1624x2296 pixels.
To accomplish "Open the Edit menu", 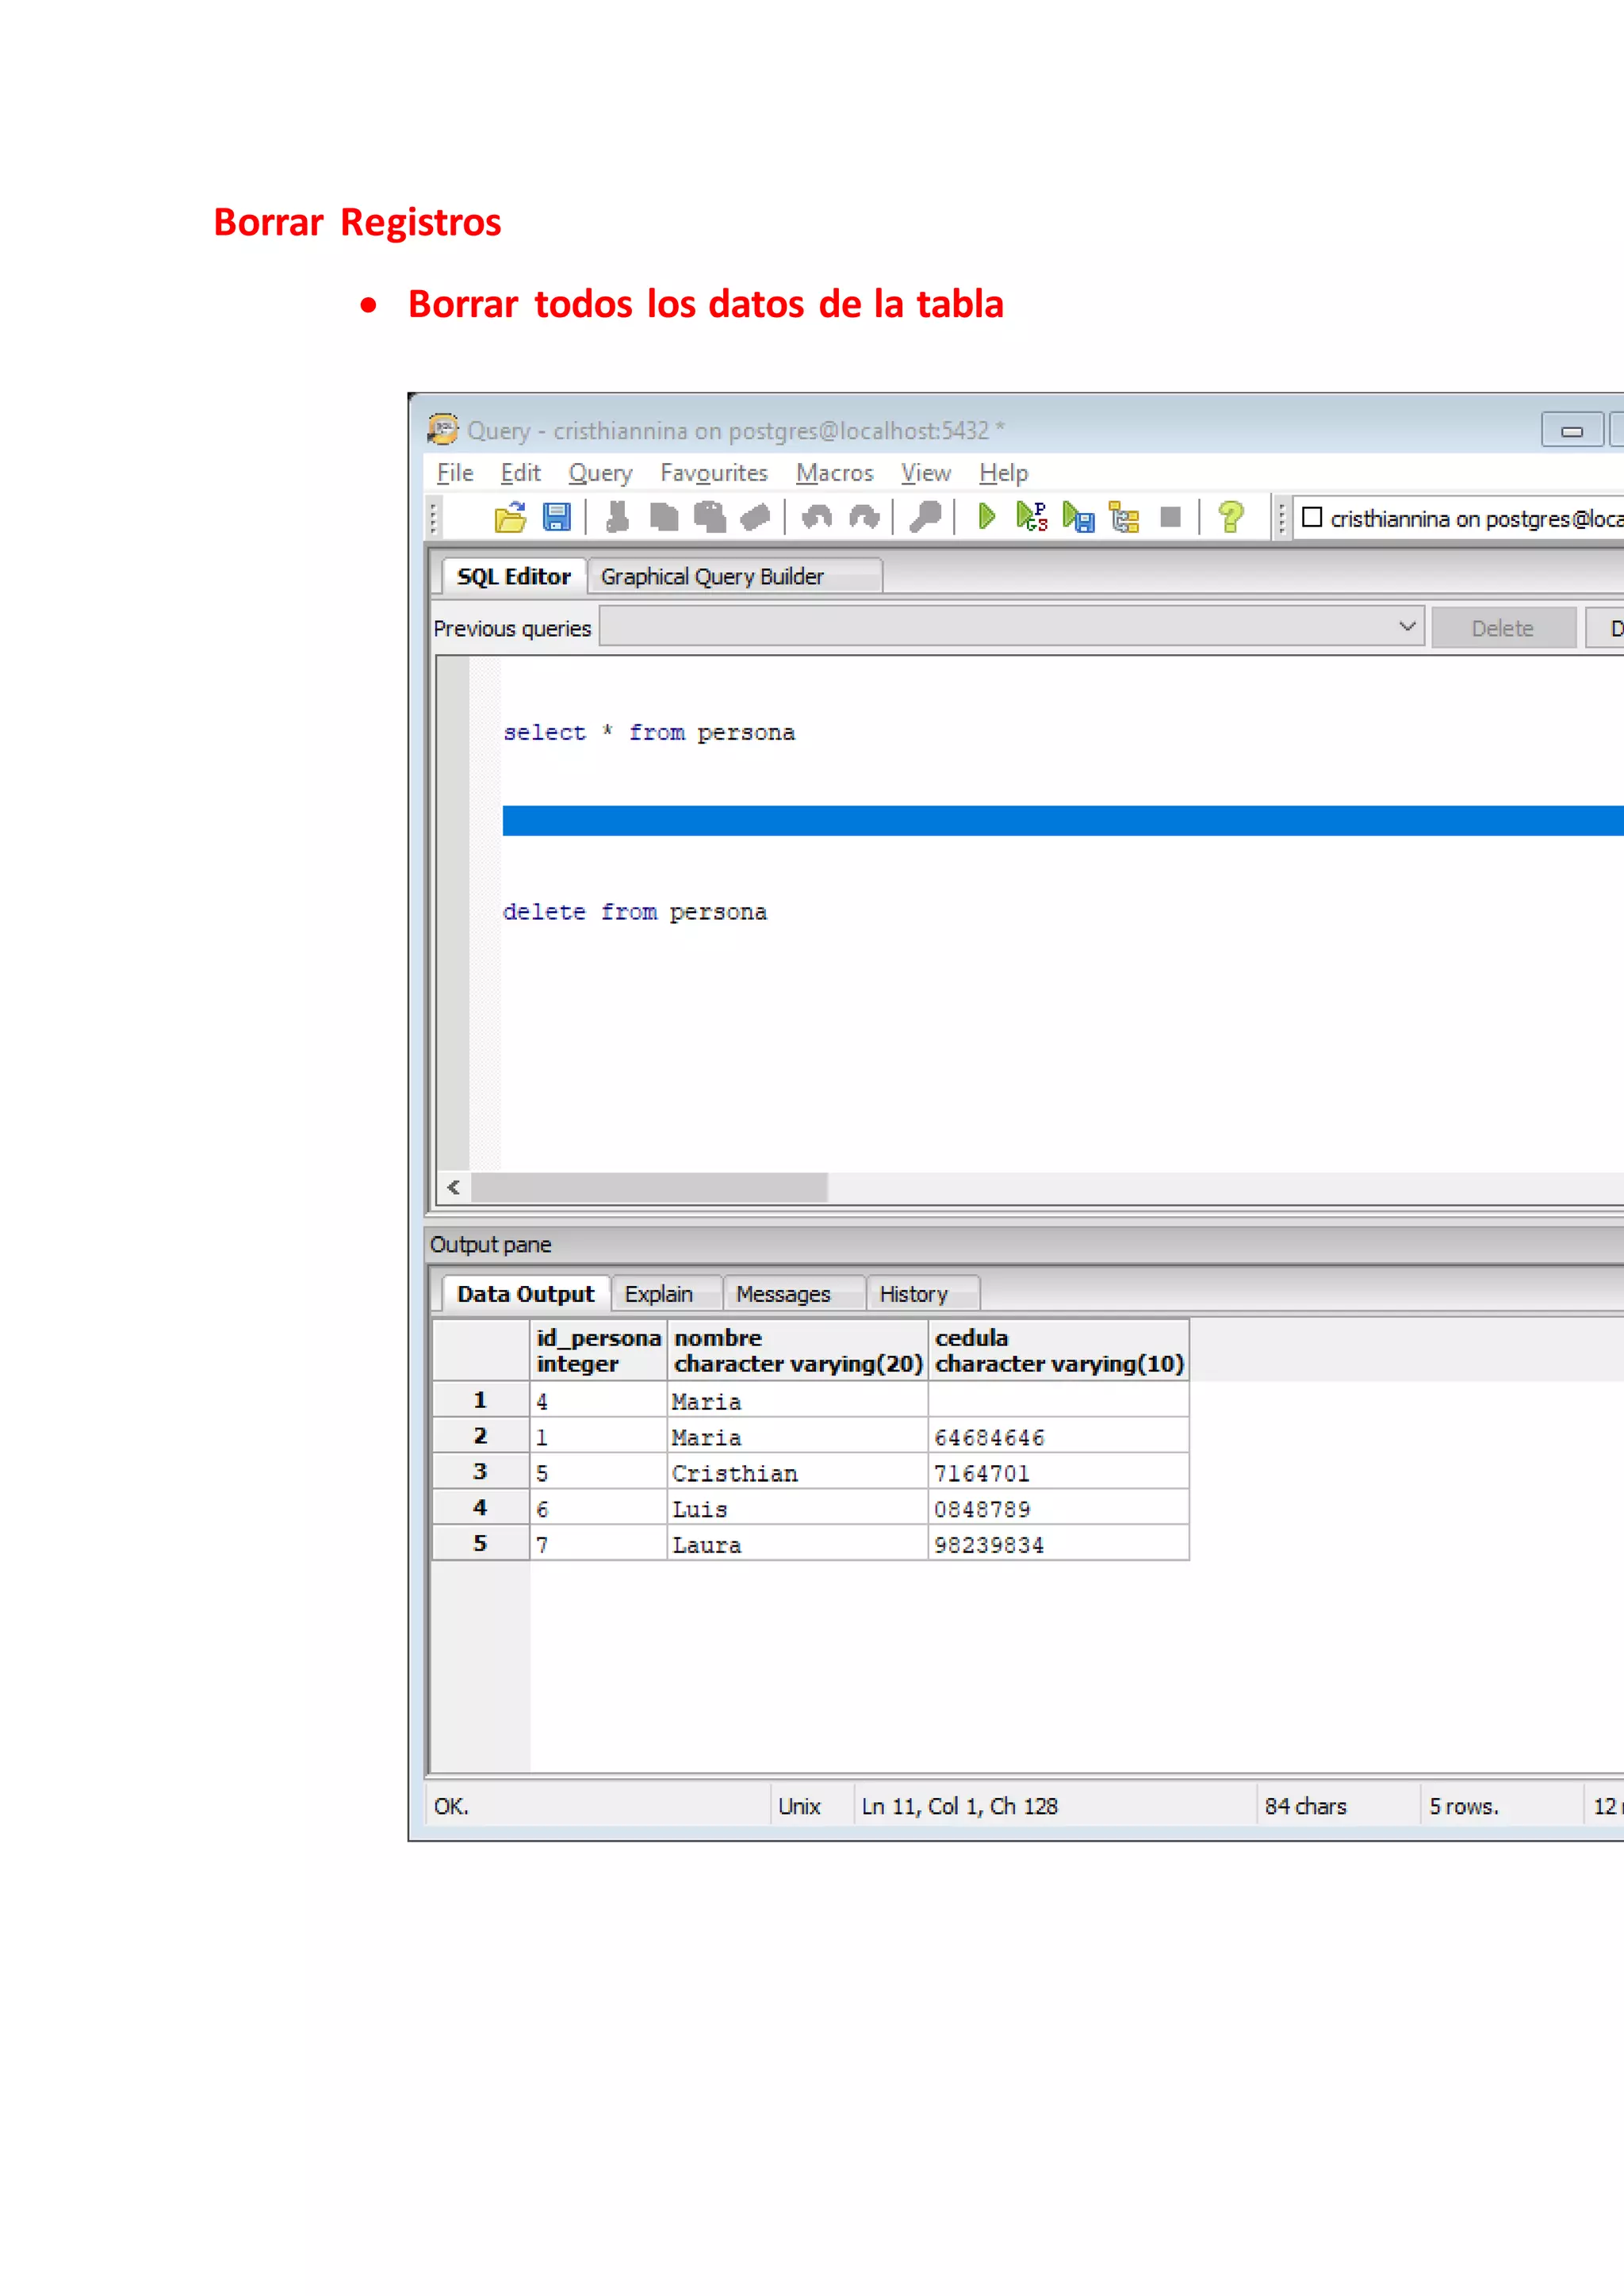I will (x=520, y=473).
